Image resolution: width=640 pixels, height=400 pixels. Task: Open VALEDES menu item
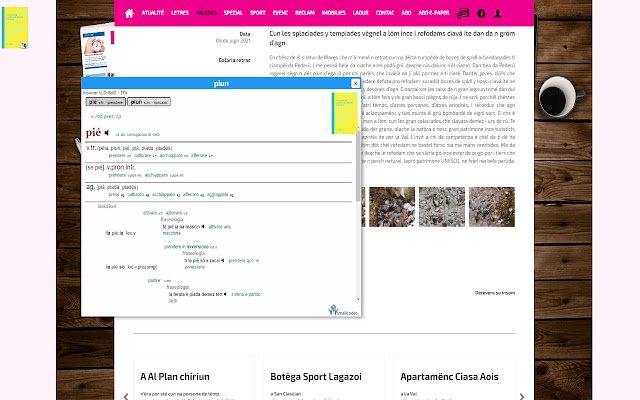[x=206, y=13]
